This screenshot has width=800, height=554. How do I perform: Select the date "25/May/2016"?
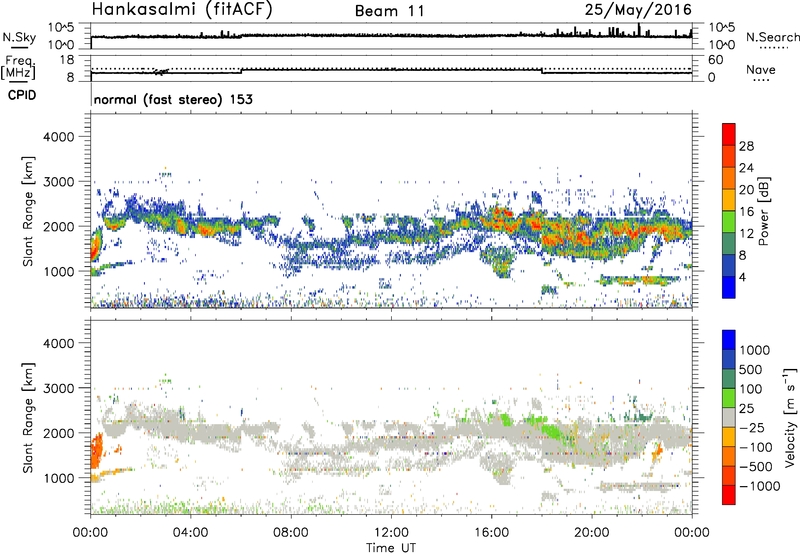(638, 9)
